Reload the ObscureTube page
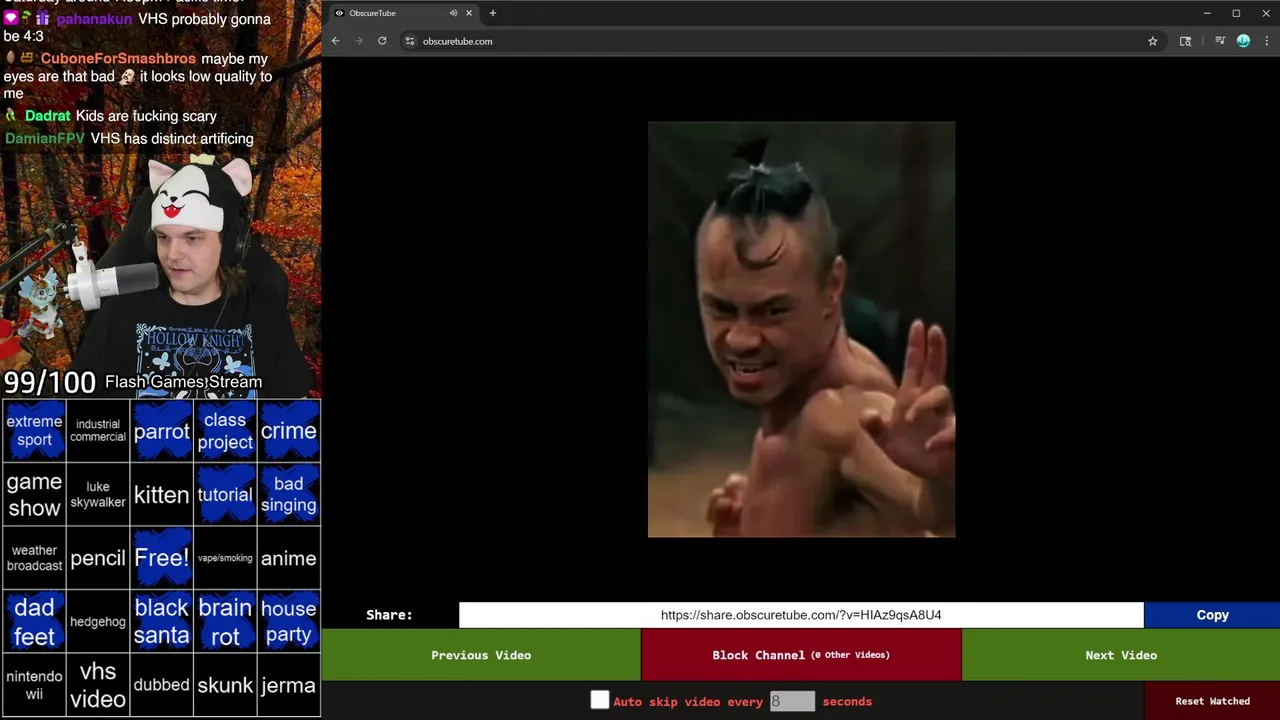 (382, 41)
